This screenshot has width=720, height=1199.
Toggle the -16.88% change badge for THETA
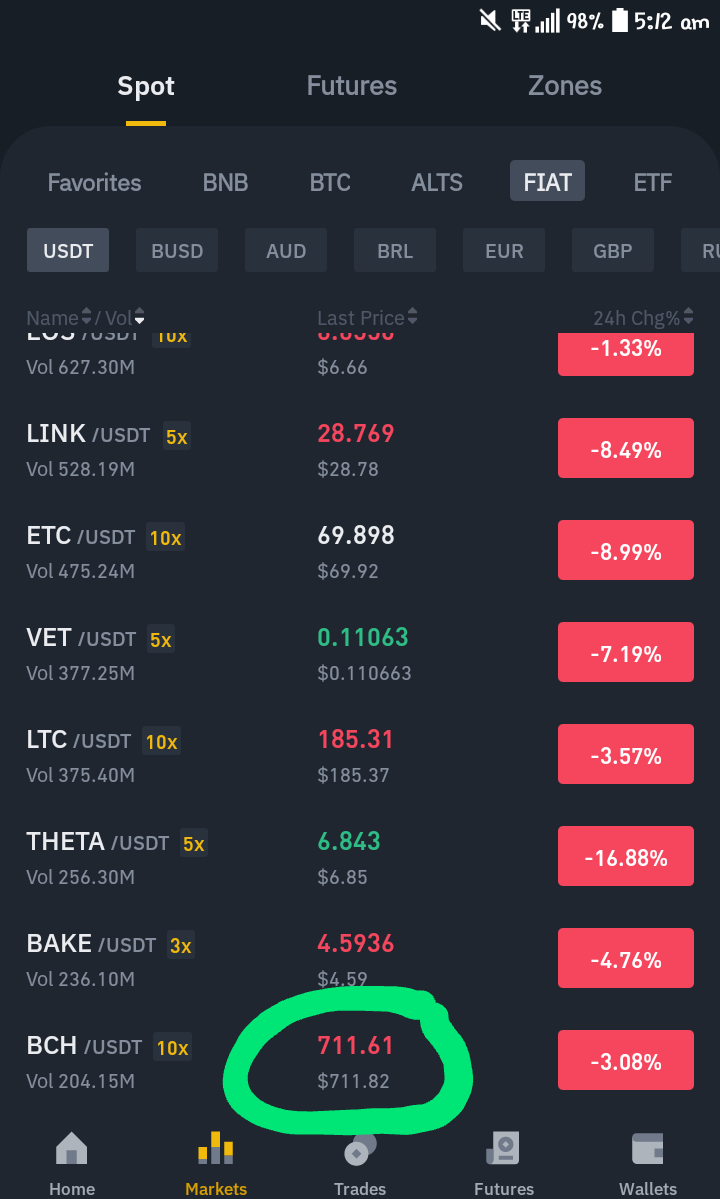point(626,856)
